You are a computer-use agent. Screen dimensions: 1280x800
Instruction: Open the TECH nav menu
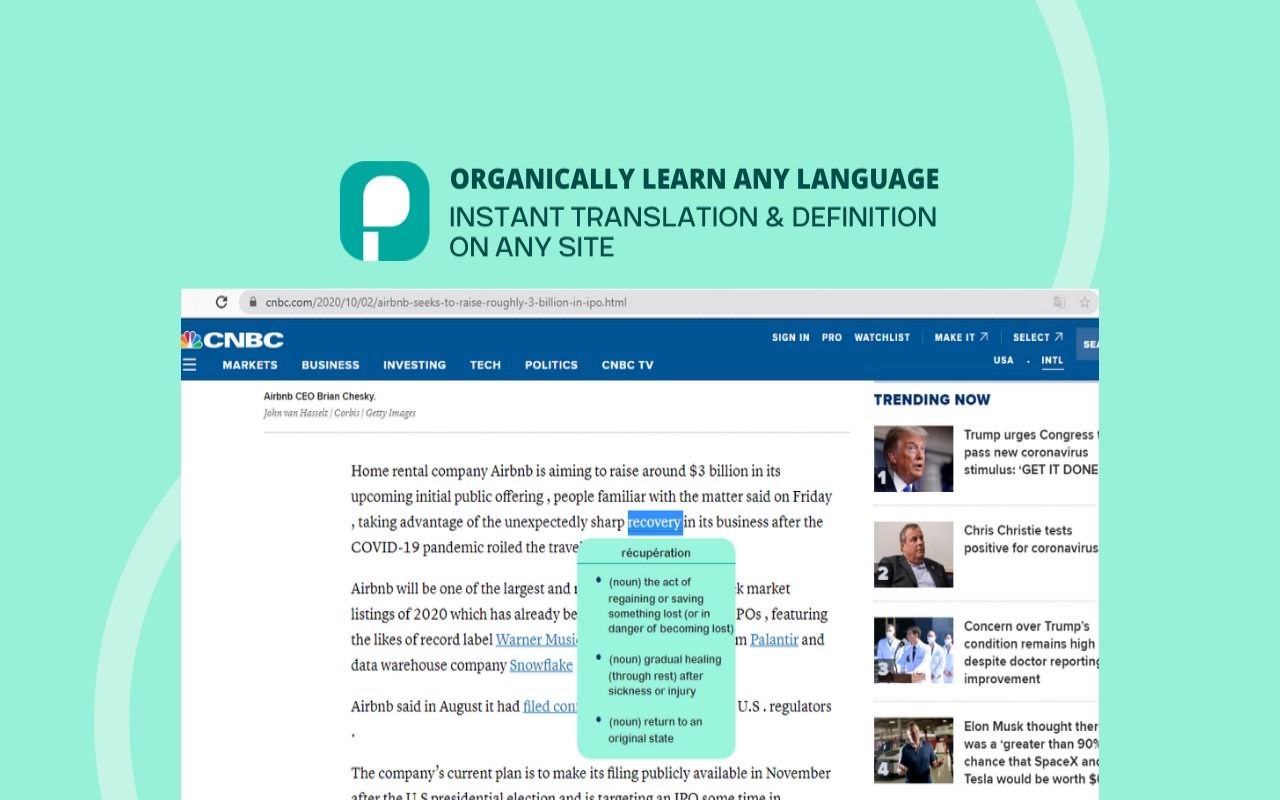tap(485, 365)
